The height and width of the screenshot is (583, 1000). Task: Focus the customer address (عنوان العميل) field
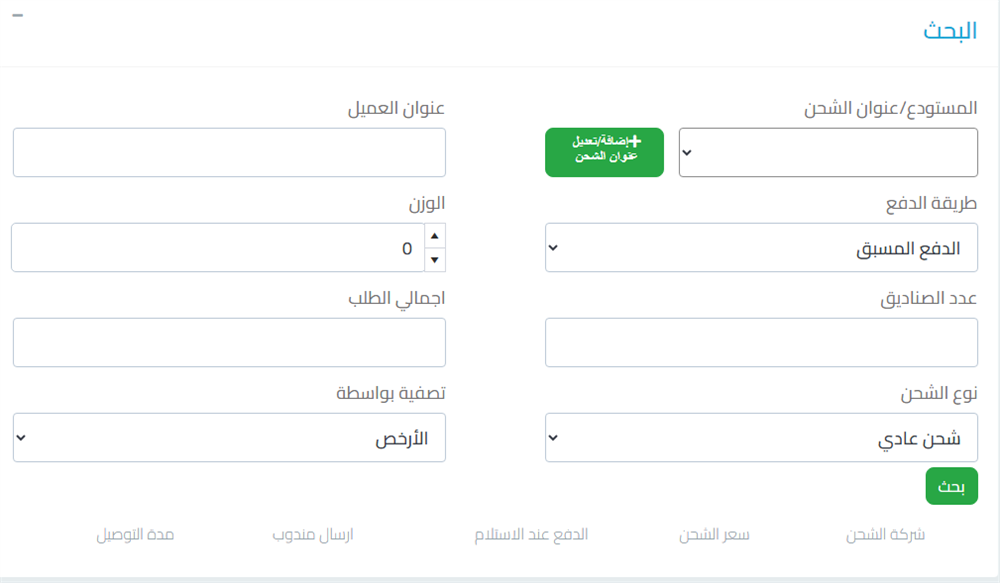coord(229,153)
